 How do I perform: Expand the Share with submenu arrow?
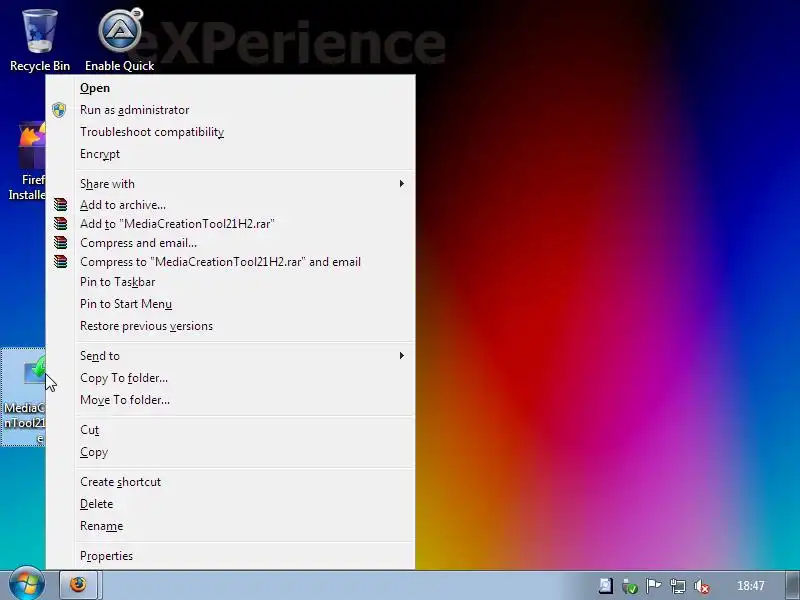coord(402,184)
